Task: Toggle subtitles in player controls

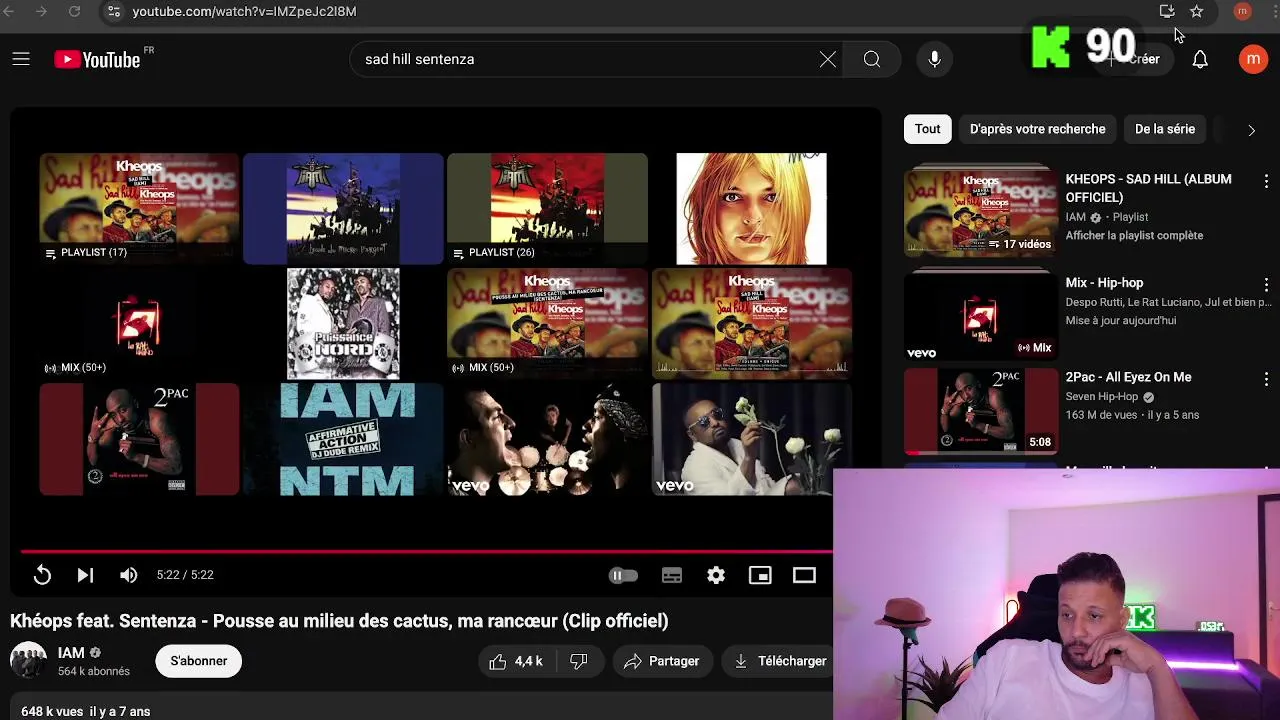Action: tap(672, 575)
